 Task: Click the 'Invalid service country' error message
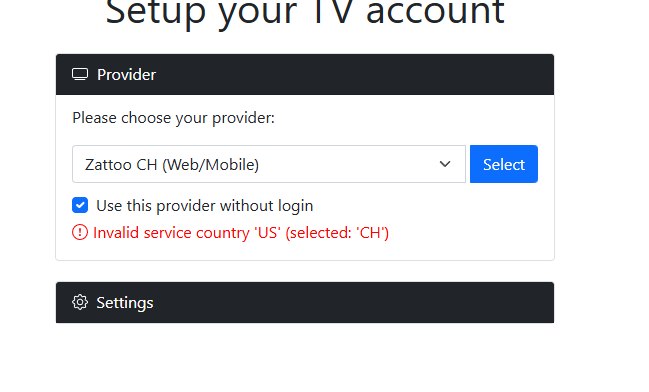point(241,233)
